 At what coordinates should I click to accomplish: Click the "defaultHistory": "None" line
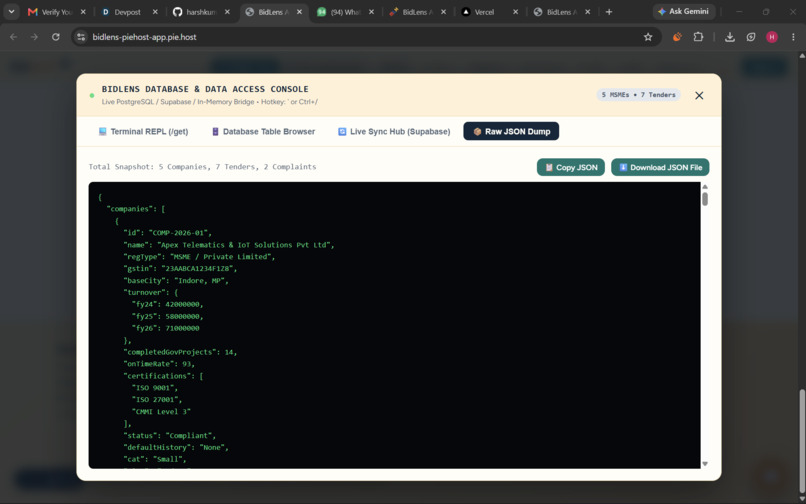176,447
